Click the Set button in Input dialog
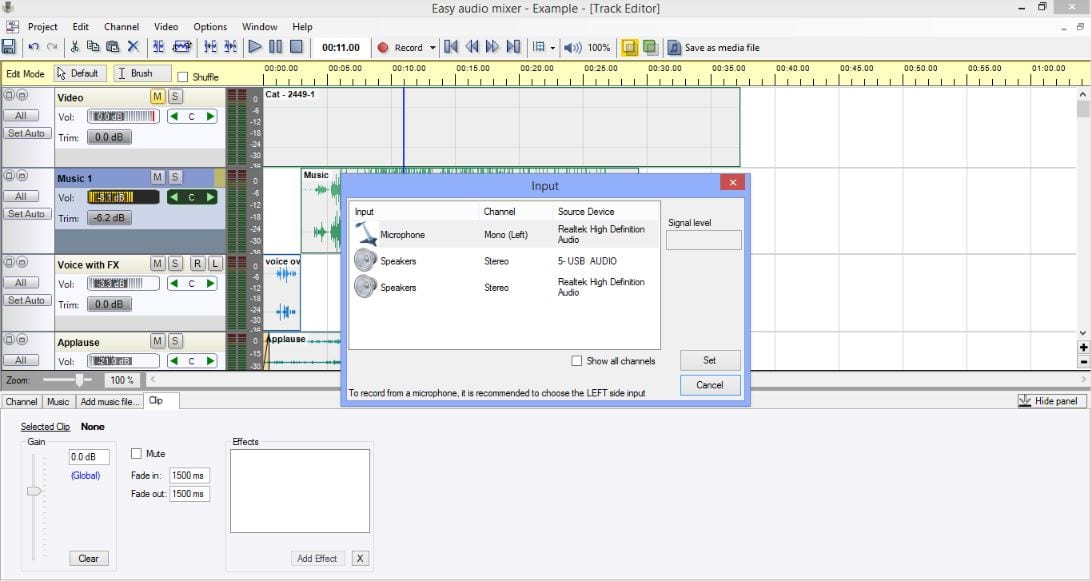1091x581 pixels. click(710, 360)
